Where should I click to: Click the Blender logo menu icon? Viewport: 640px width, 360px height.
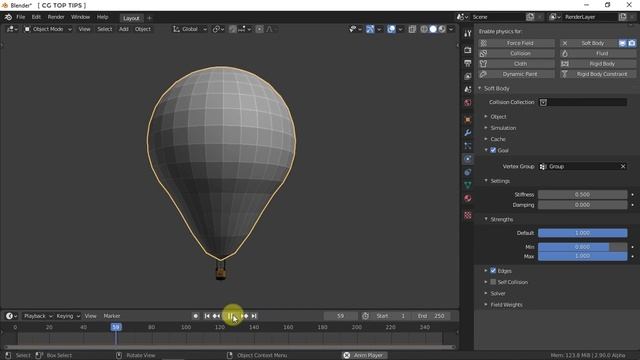[8, 17]
